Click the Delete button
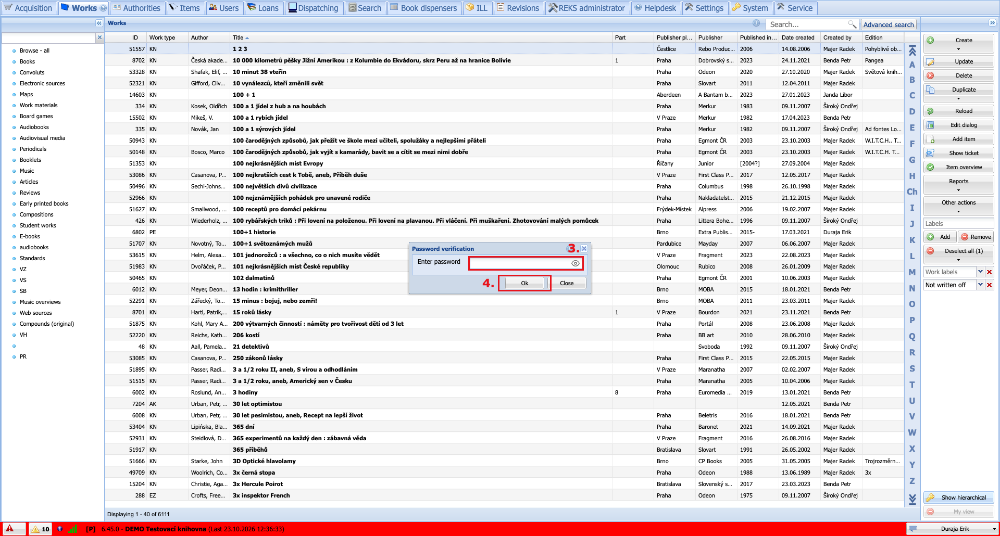This screenshot has width=1000, height=536. click(959, 76)
